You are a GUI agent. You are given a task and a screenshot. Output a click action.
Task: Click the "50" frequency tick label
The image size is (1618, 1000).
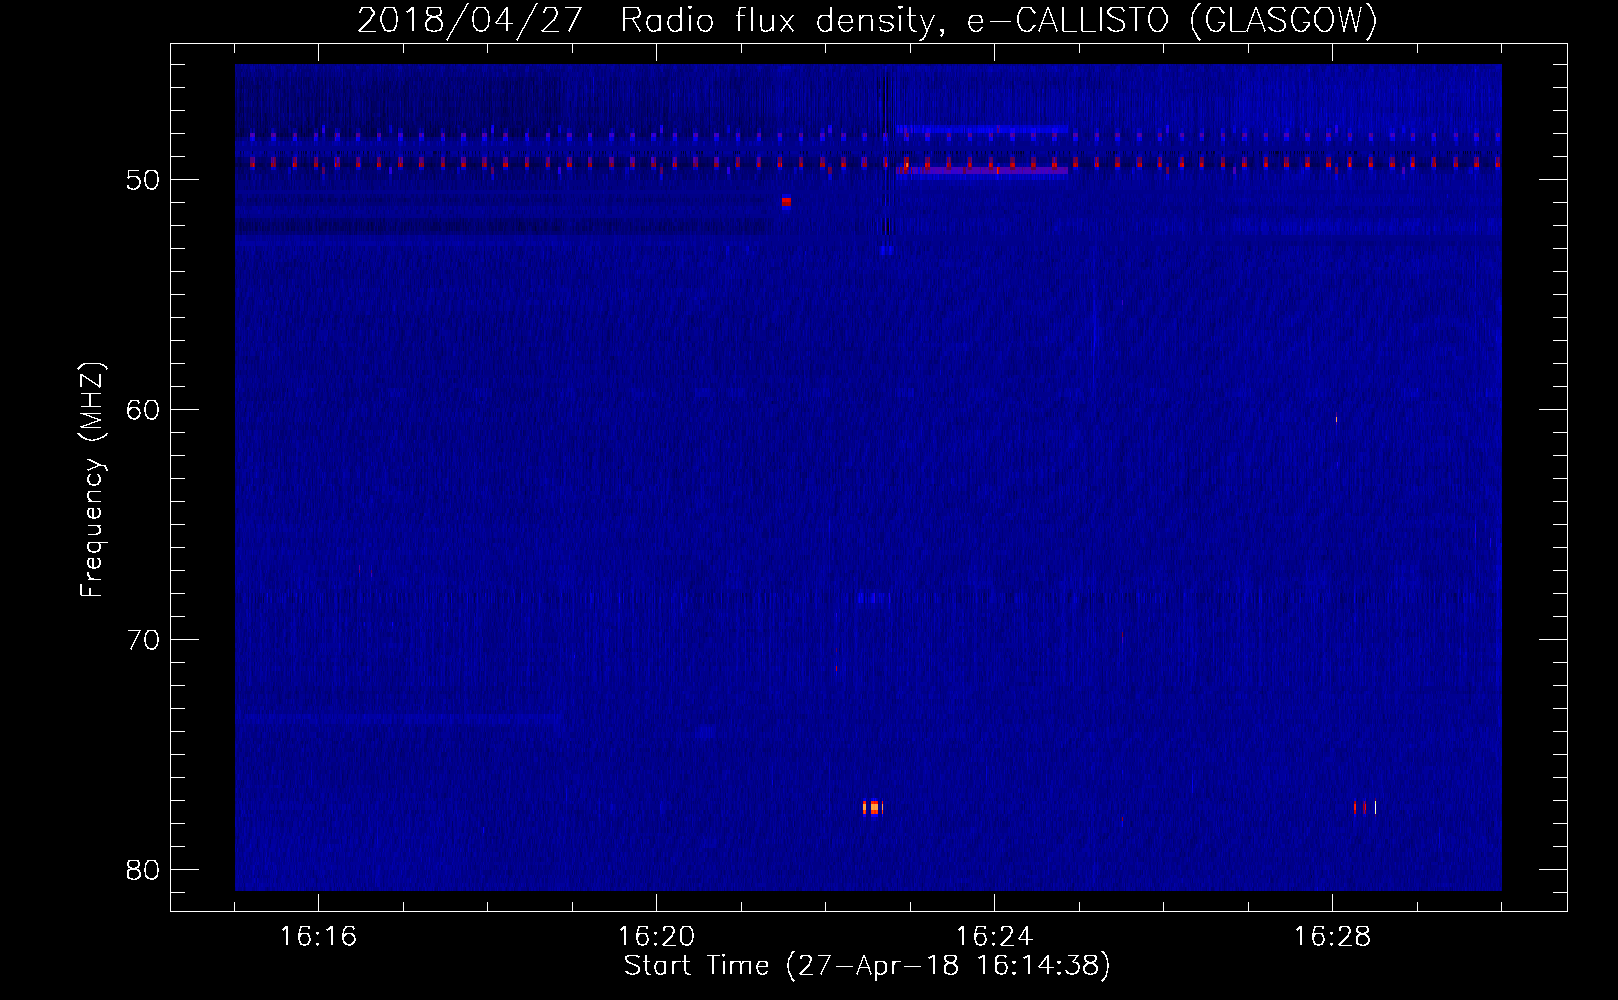(143, 180)
